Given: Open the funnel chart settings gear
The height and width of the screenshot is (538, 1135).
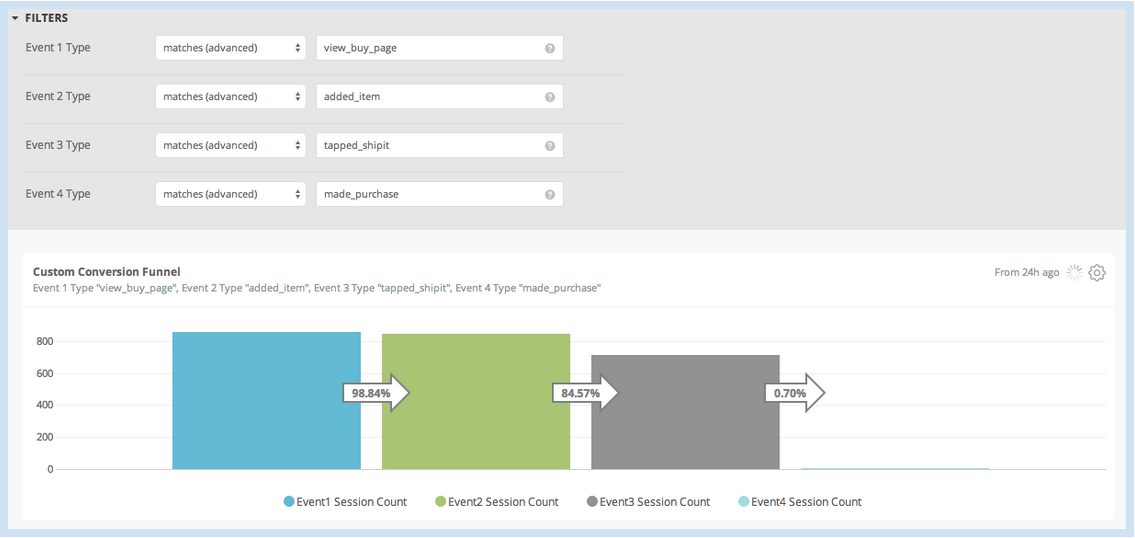Looking at the screenshot, I should (x=1097, y=273).
